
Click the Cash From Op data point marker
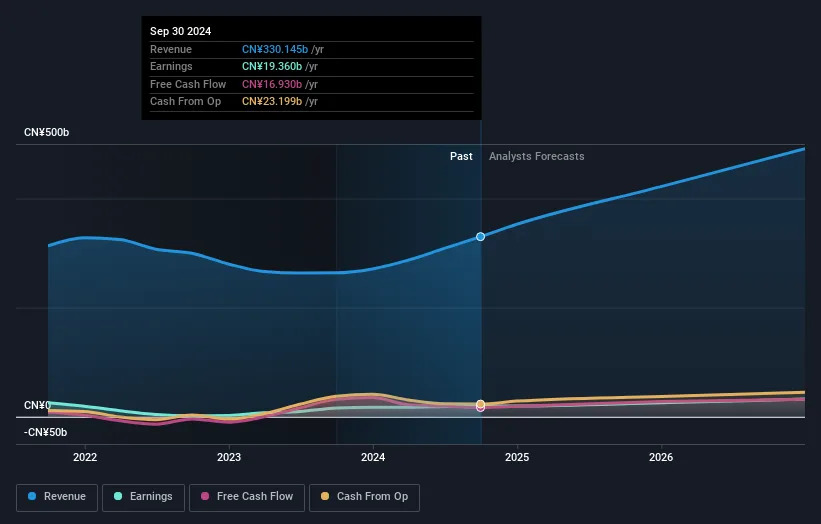(480, 404)
